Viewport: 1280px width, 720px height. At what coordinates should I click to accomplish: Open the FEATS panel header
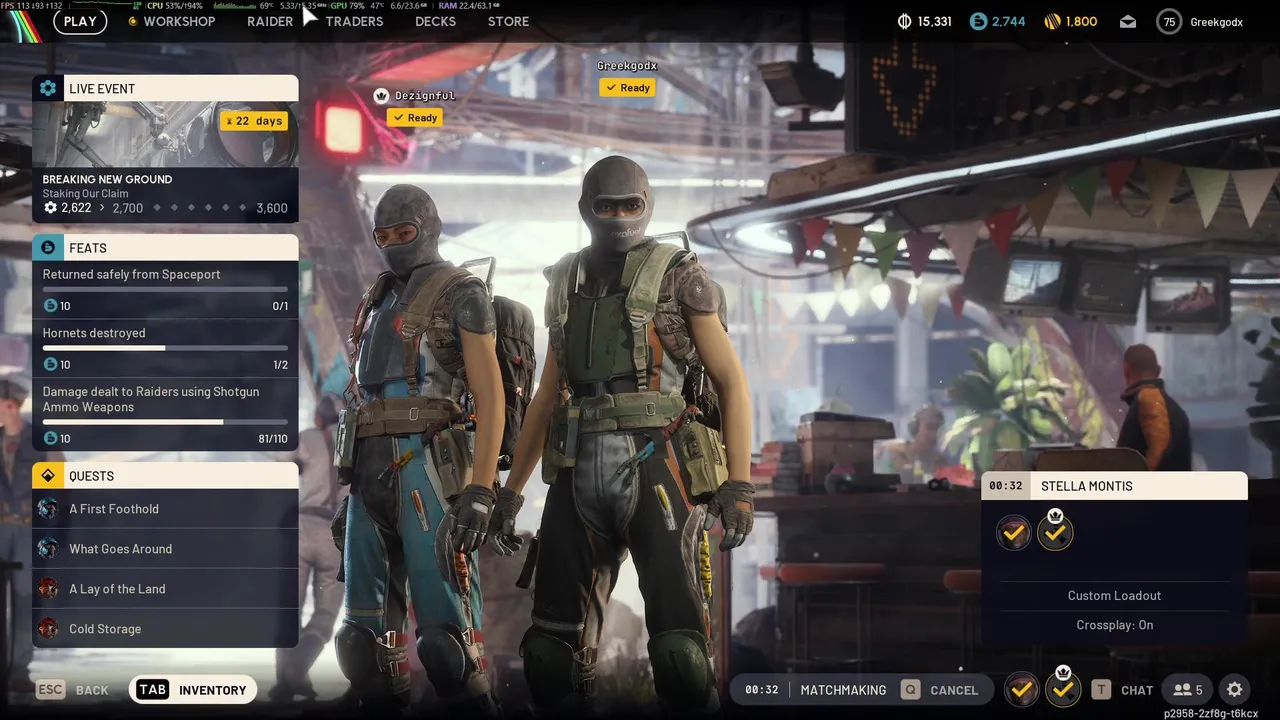(165, 247)
